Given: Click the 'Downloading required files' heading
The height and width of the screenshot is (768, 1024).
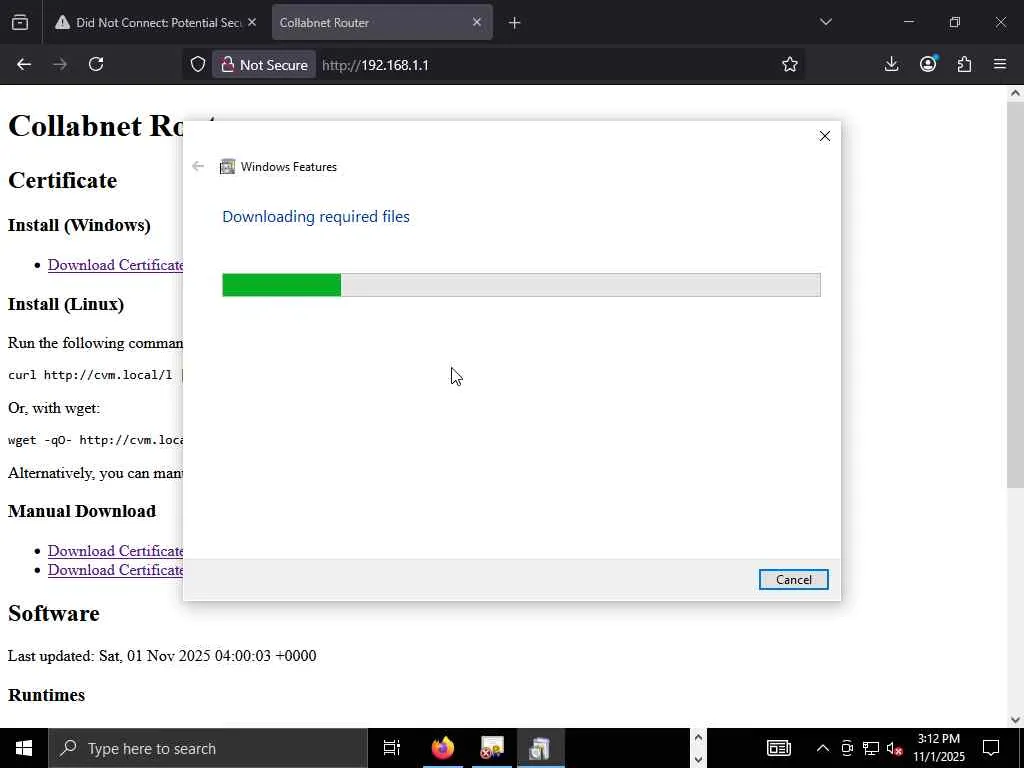Looking at the screenshot, I should 316,216.
